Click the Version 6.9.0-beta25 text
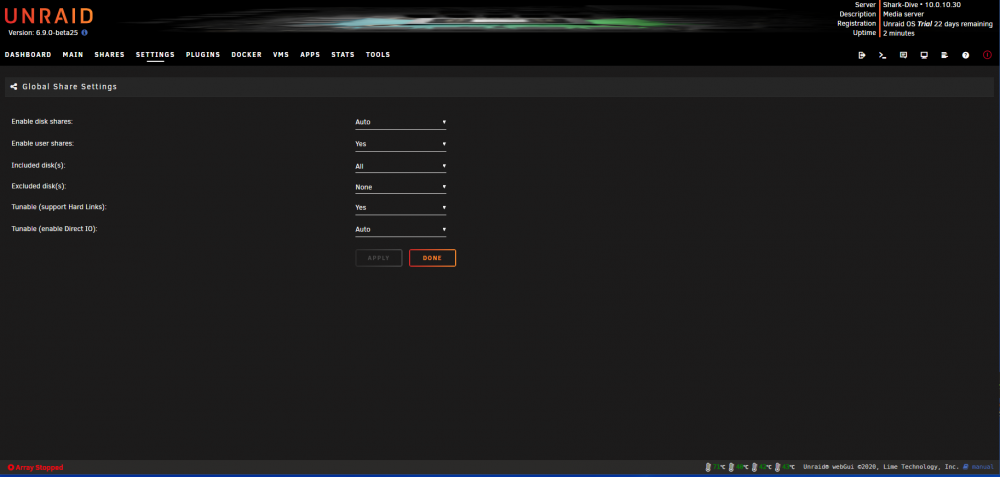Image resolution: width=1000 pixels, height=477 pixels. click(x=43, y=32)
